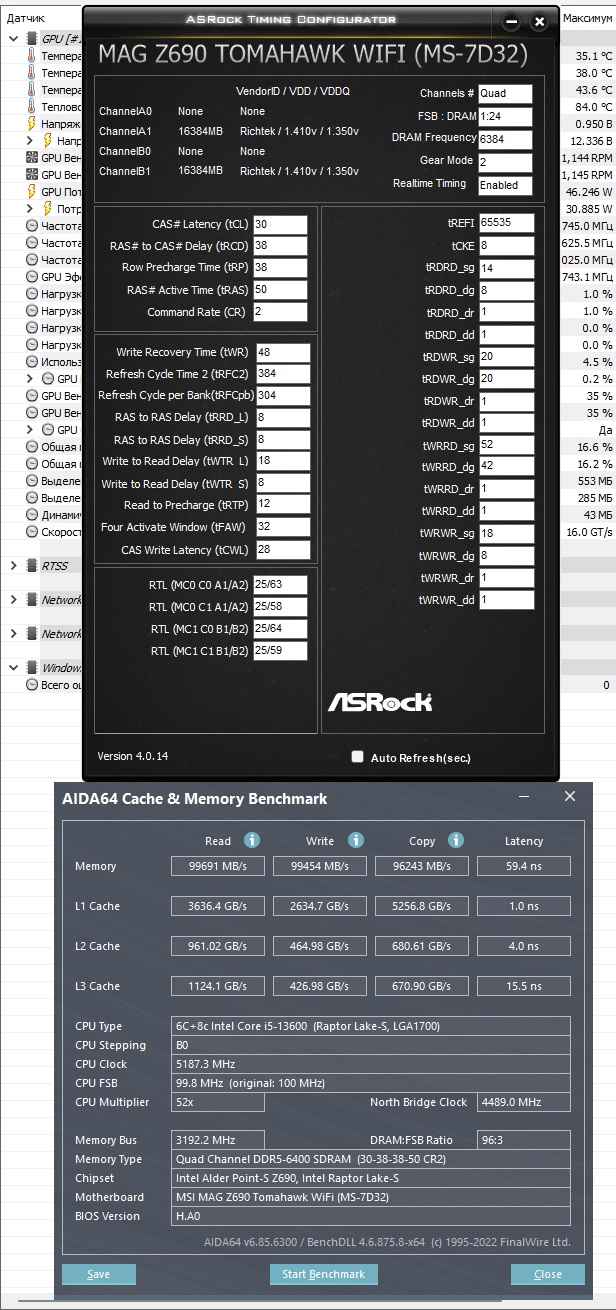
Task: Click the Start Benchmark button
Action: pos(324,1274)
